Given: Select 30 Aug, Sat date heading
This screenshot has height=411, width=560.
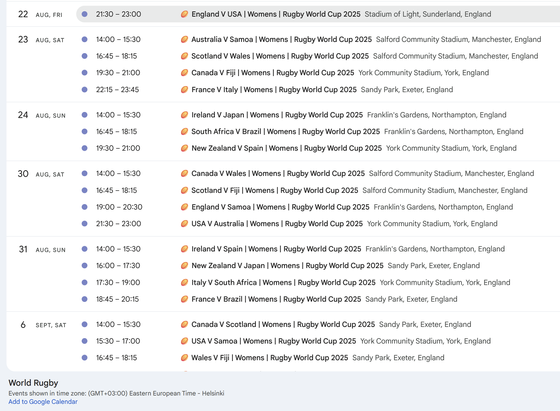Looking at the screenshot, I should click(41, 174).
